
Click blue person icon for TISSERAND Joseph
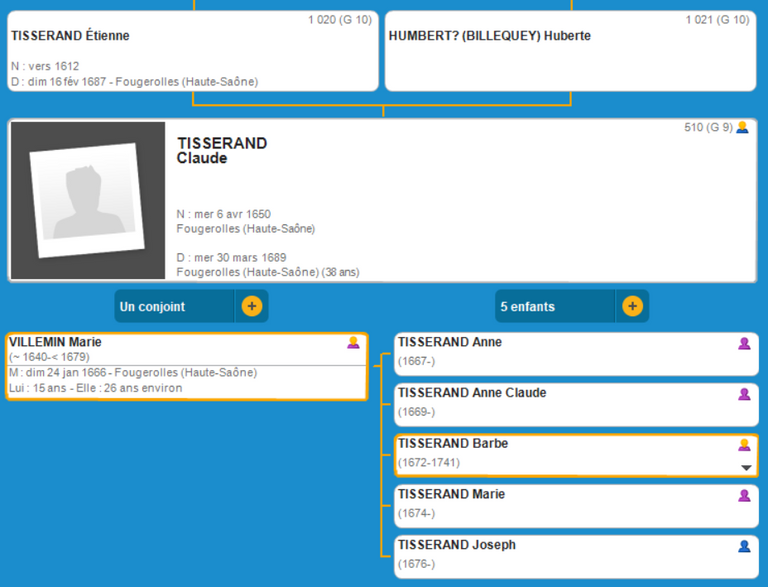tap(744, 546)
